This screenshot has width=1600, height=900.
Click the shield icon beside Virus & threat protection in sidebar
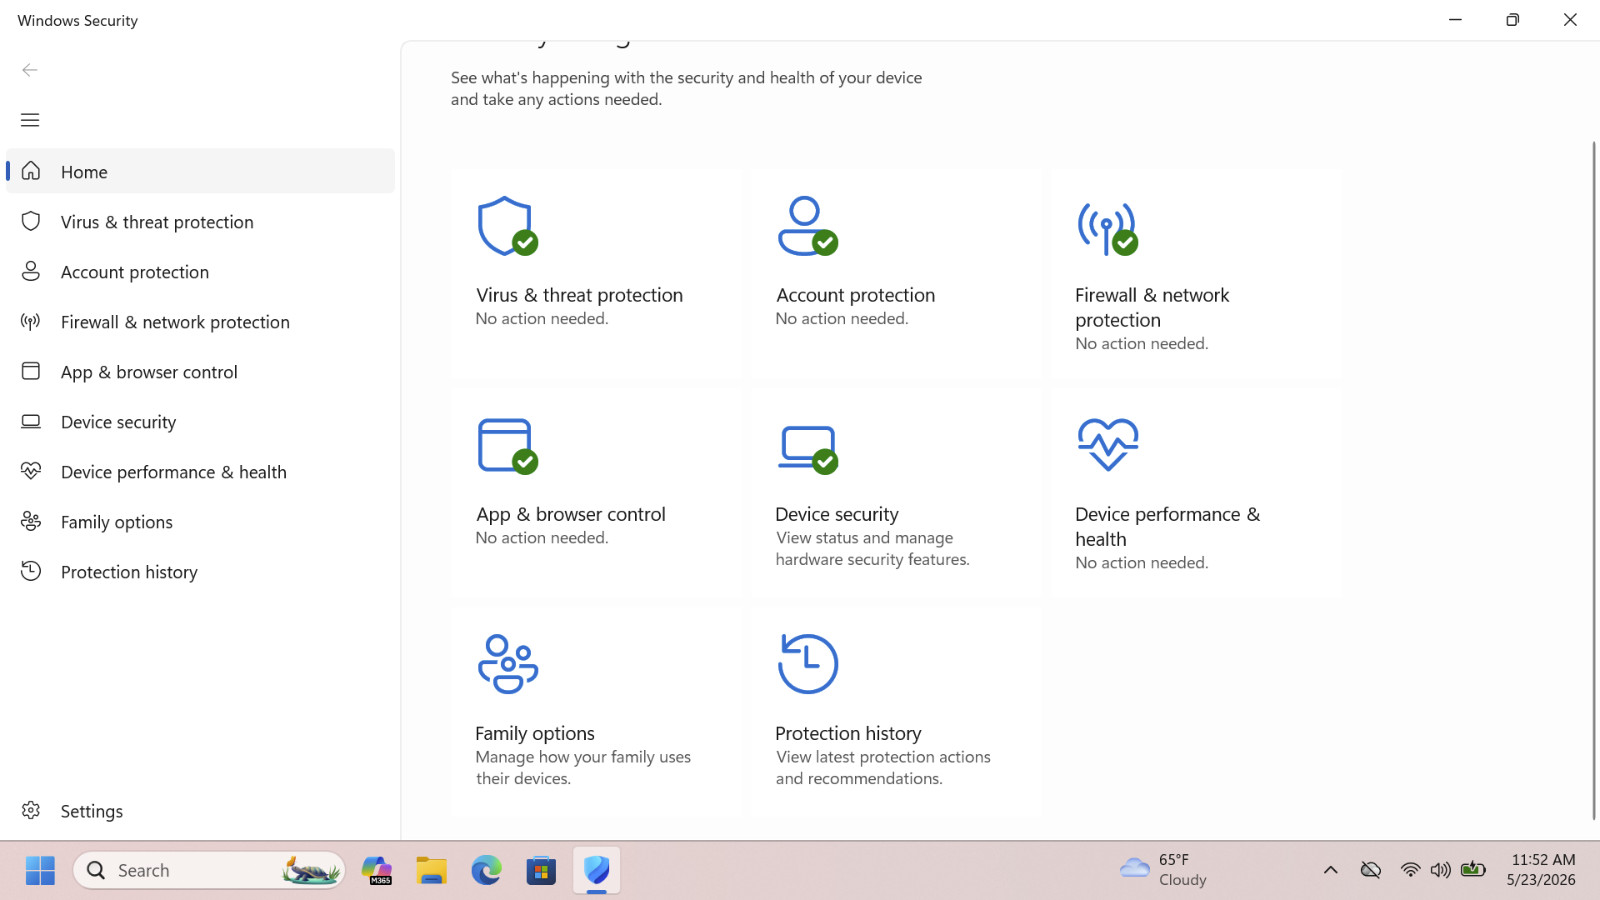[x=31, y=221]
